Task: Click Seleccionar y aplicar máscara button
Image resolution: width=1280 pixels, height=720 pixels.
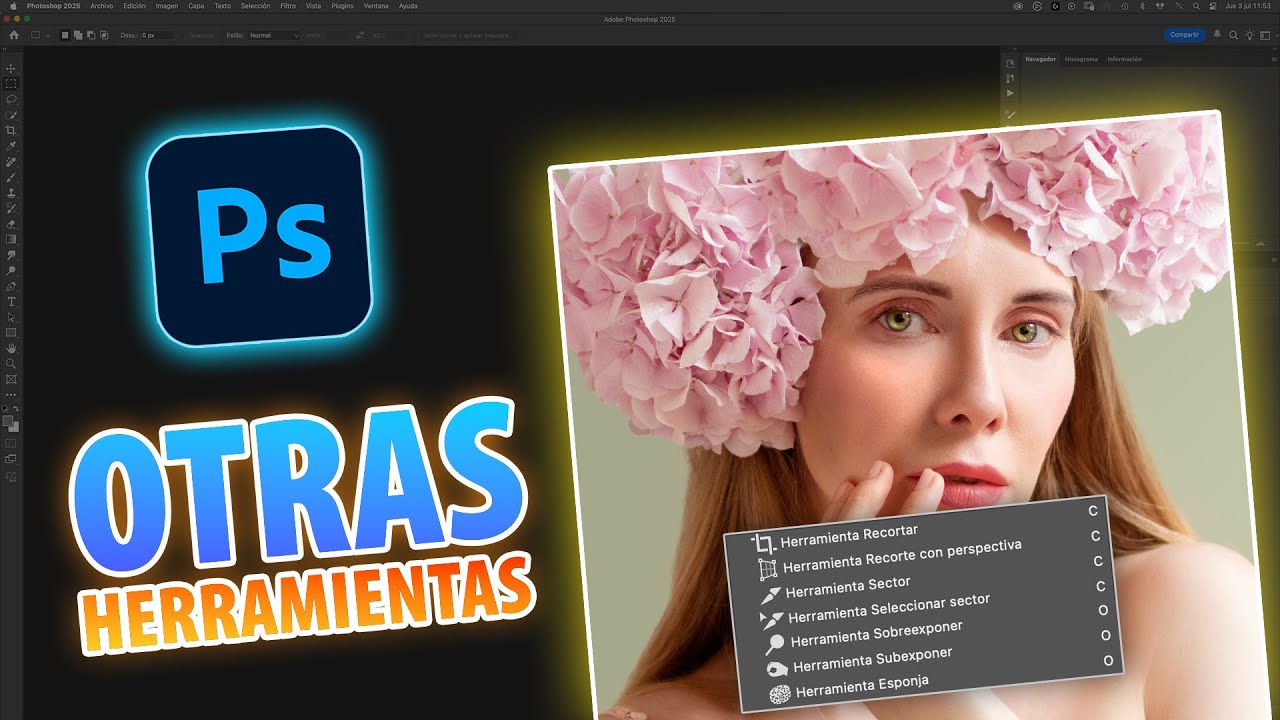Action: (x=467, y=35)
